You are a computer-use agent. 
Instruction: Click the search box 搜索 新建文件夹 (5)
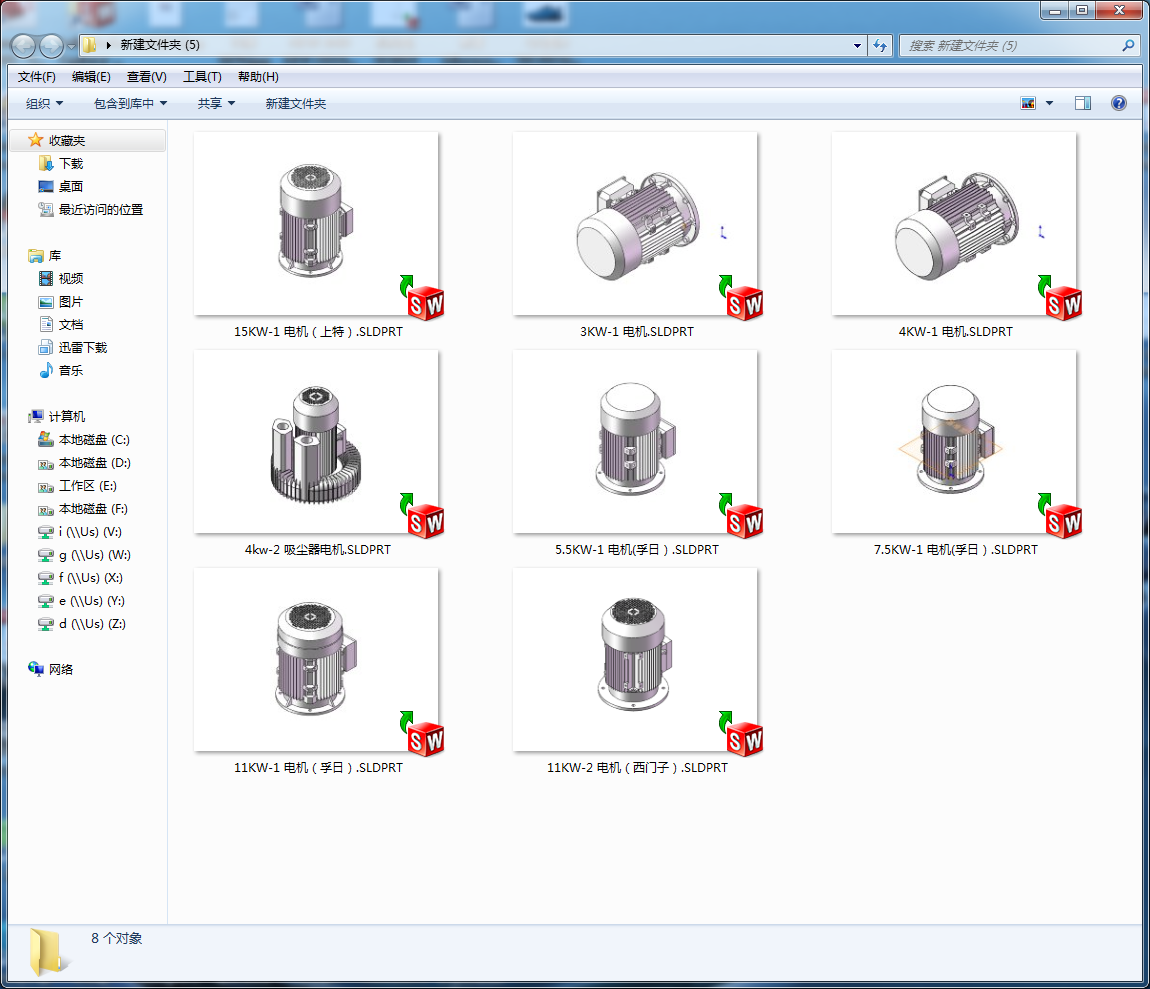tap(1019, 45)
